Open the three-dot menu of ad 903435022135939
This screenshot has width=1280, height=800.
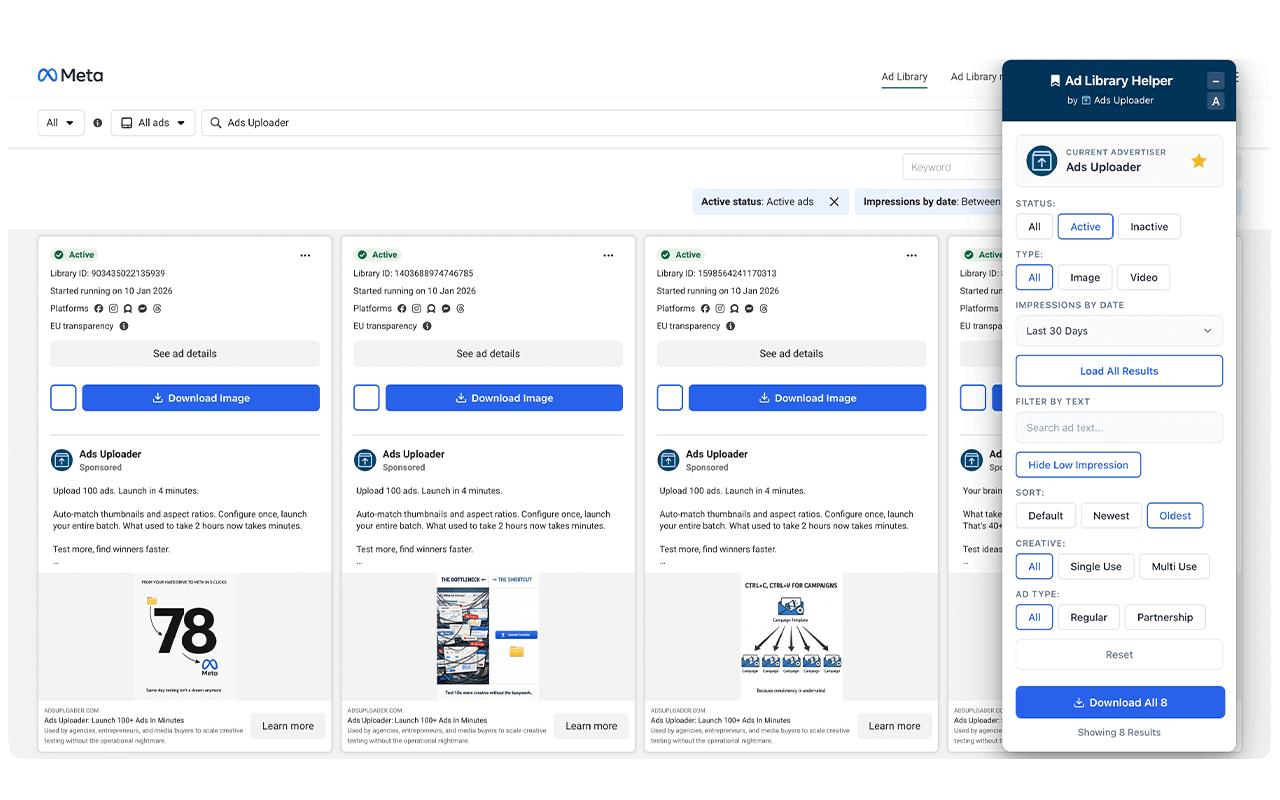305,255
